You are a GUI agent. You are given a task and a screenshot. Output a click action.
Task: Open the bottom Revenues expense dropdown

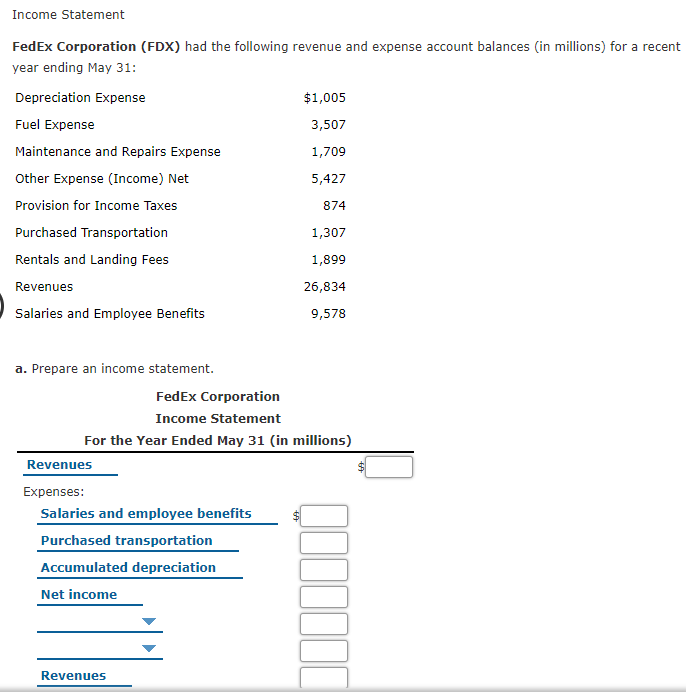(84, 676)
